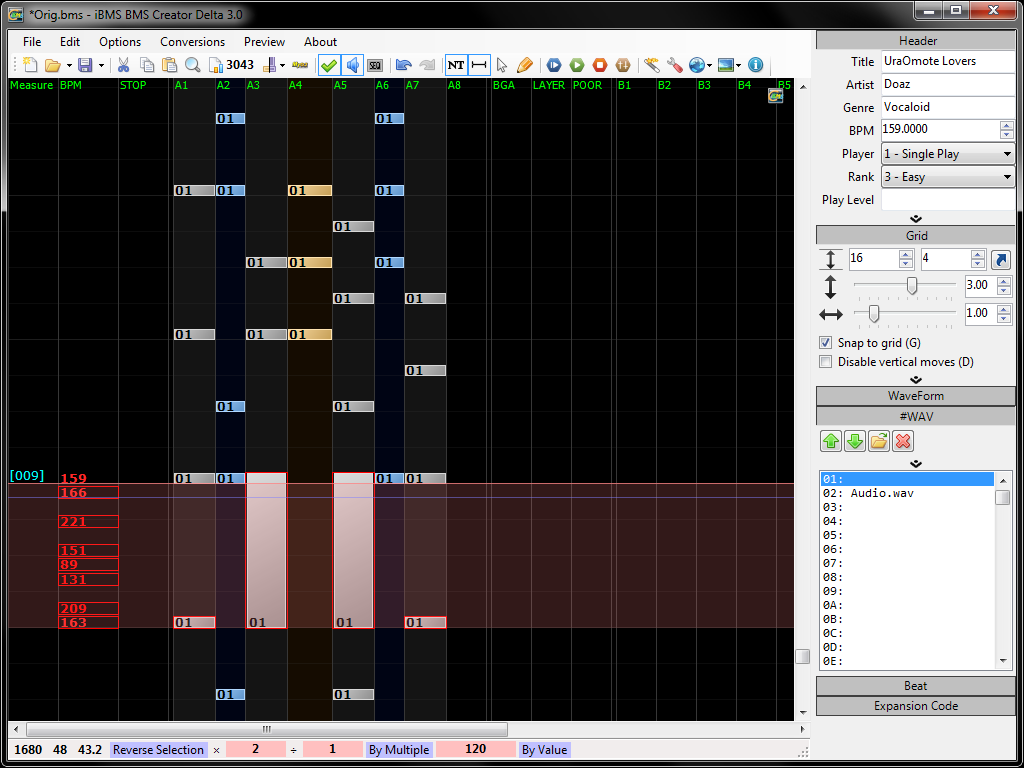Click the blue speaker audio icon in the toolbar
1024x768 pixels.
click(x=353, y=64)
